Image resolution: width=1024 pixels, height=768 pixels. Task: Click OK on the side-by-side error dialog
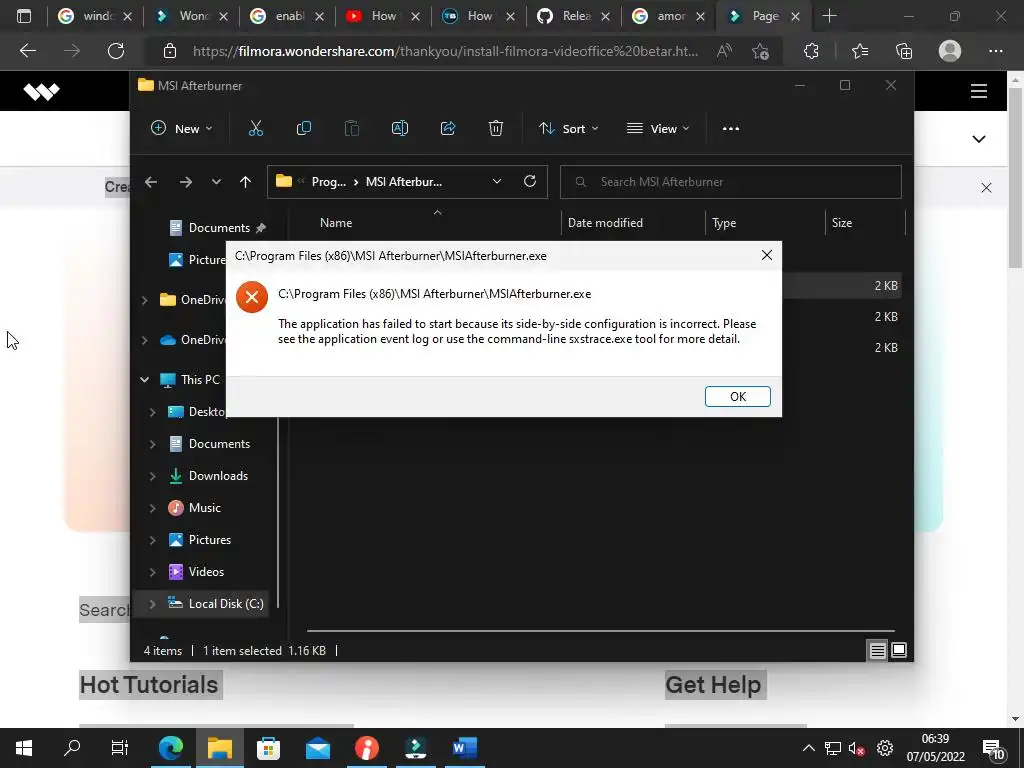[x=737, y=396]
